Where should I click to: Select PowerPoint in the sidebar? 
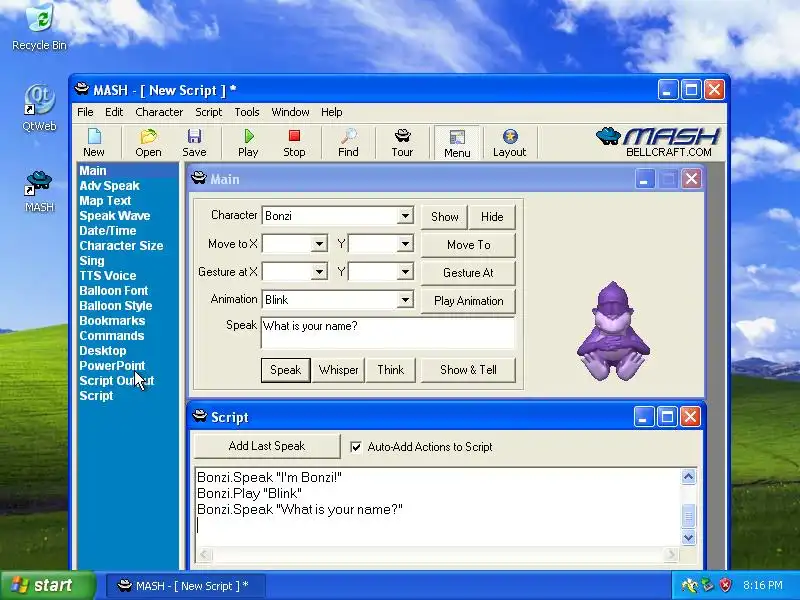click(x=112, y=366)
